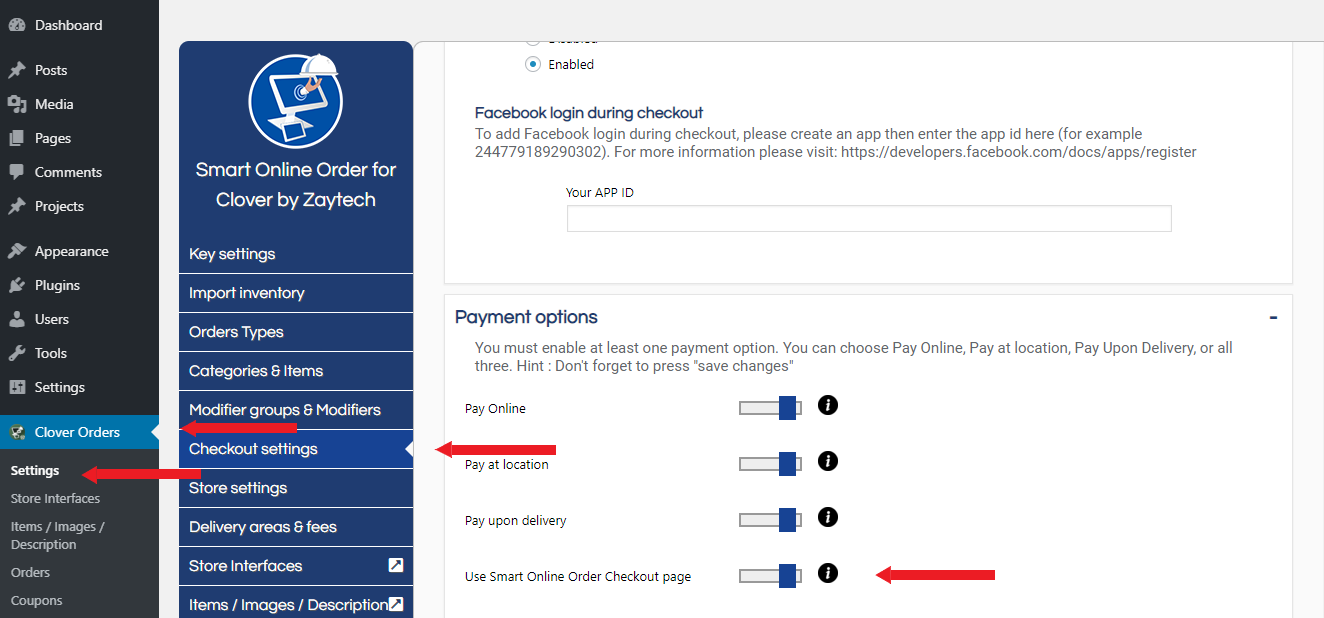Open Modifier groups & Modifiers section

click(296, 410)
